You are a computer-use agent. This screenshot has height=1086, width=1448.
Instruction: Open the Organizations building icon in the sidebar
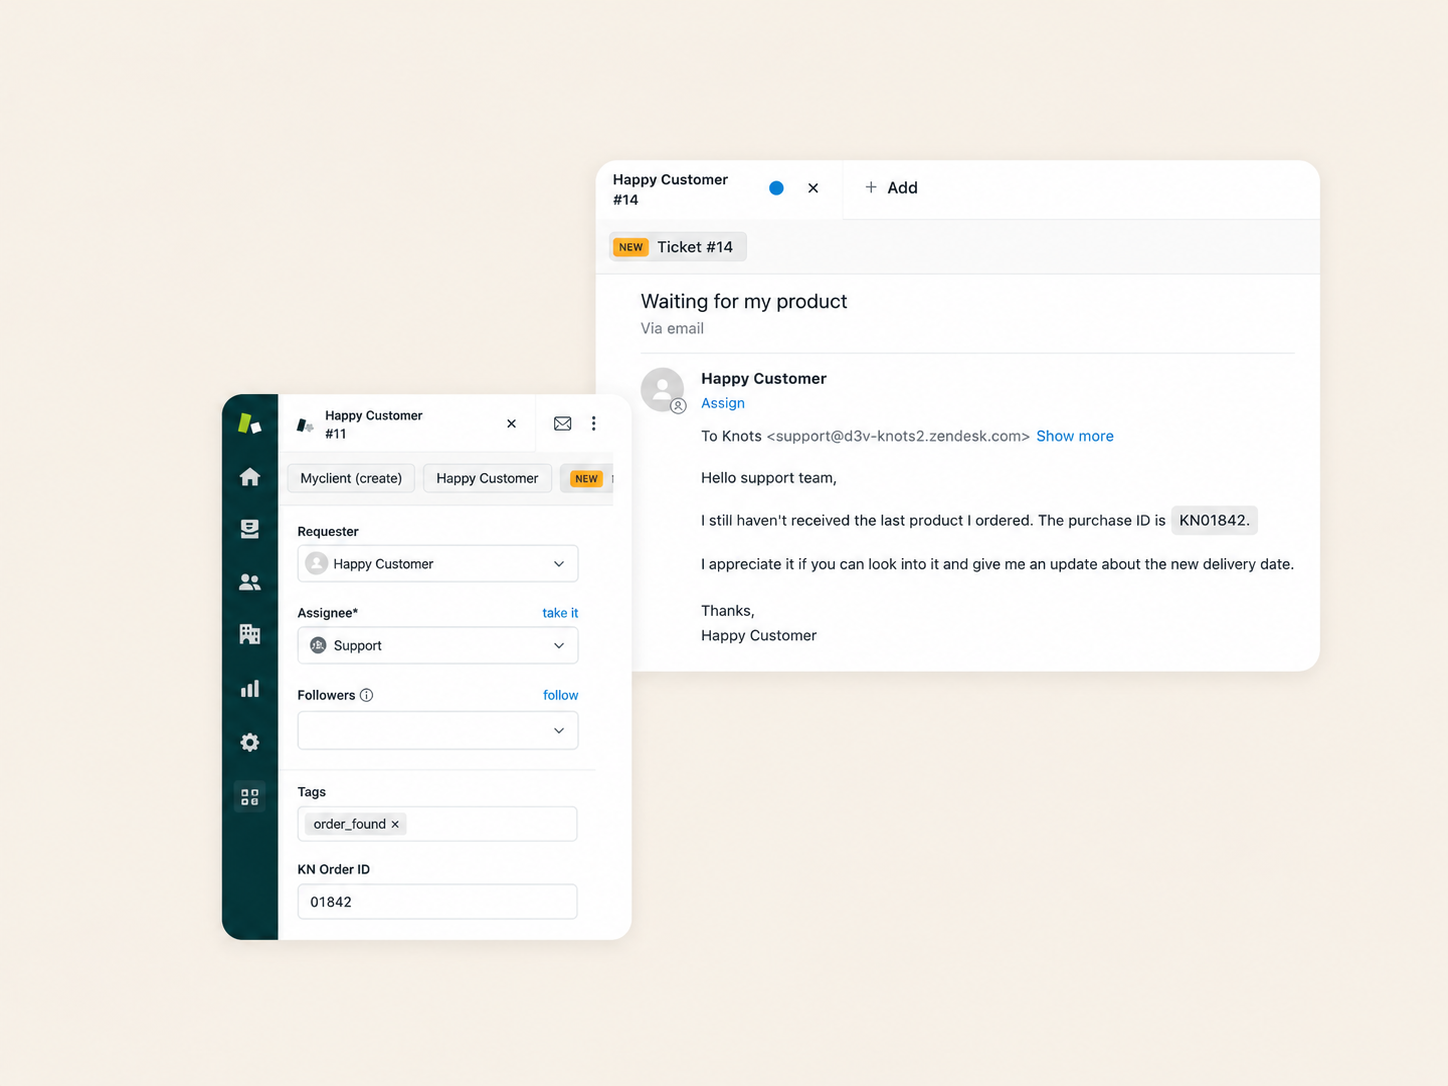(x=250, y=634)
